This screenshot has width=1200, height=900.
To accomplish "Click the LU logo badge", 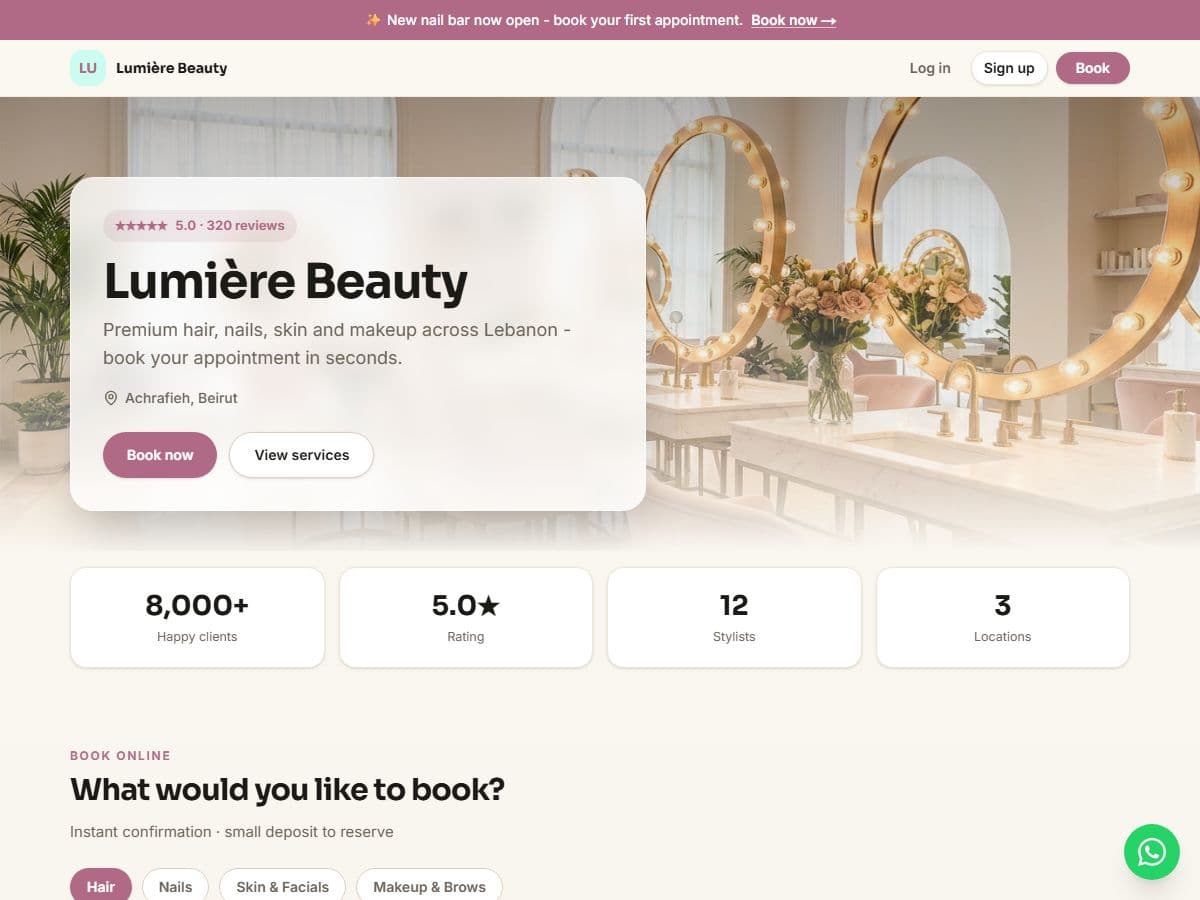I will [88, 68].
